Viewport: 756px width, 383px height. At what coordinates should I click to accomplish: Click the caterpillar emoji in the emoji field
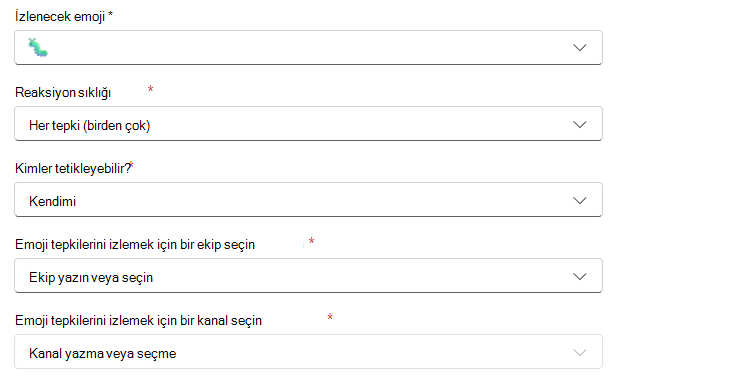38,47
